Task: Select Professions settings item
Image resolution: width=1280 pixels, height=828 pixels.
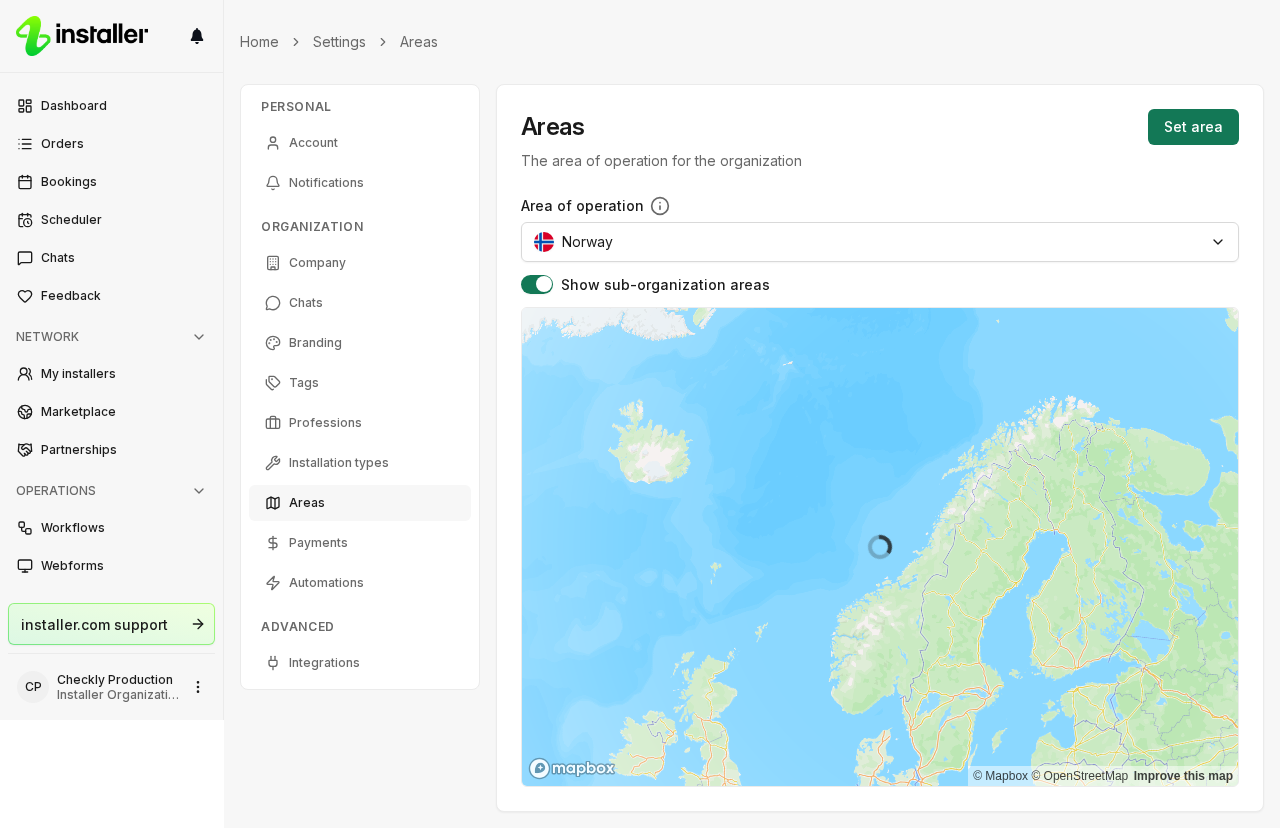Action: [x=360, y=423]
